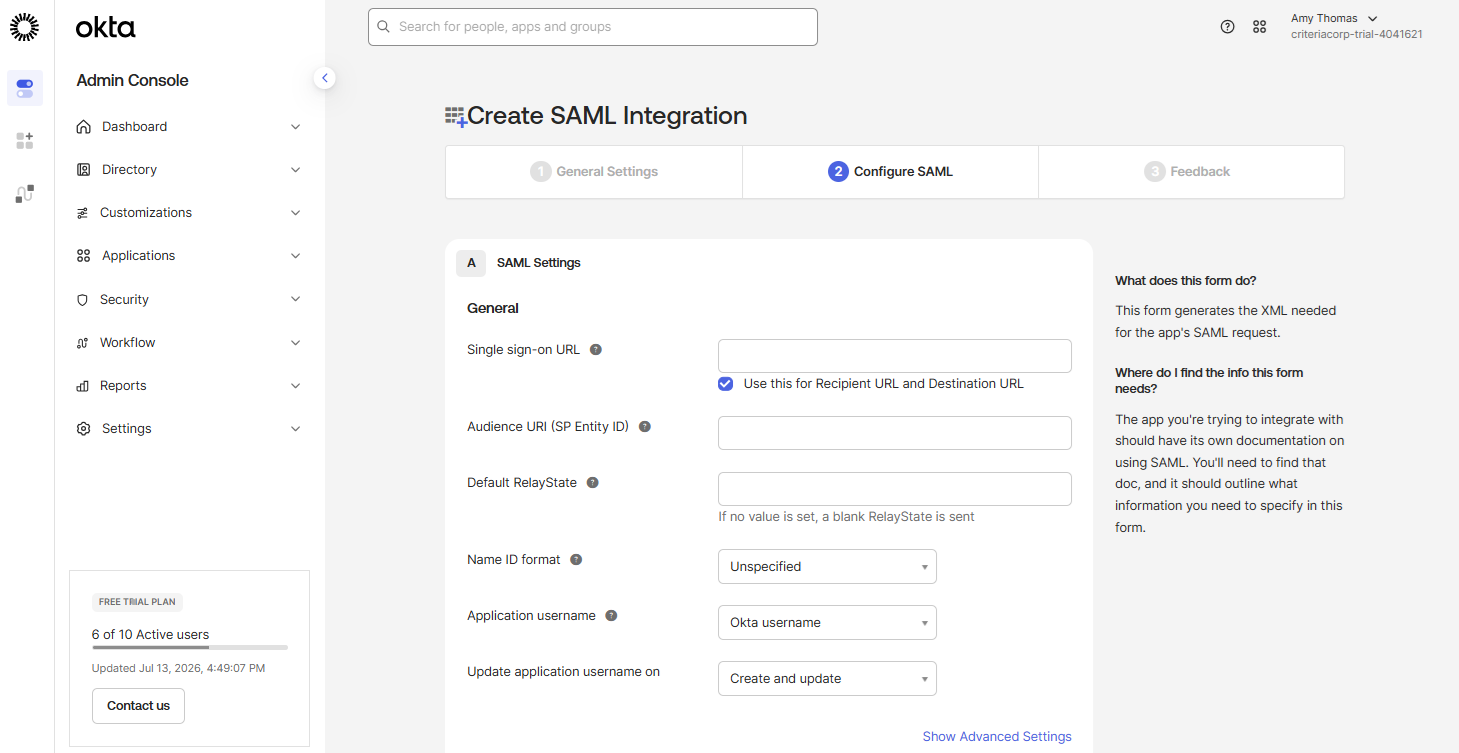Click the search magnifier icon

click(x=383, y=27)
